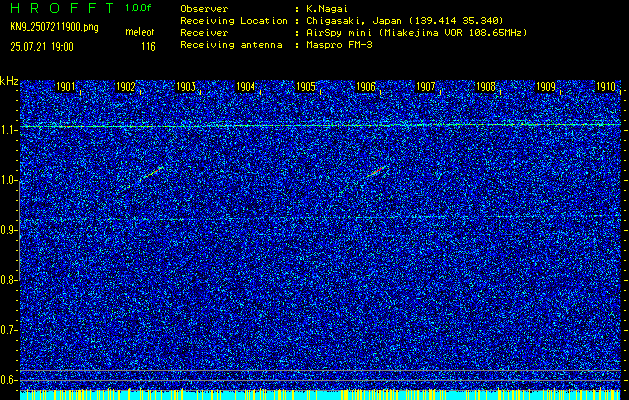Click the 1.0 frequency axis label
Image resolution: width=629 pixels, height=400 pixels.
[8, 181]
